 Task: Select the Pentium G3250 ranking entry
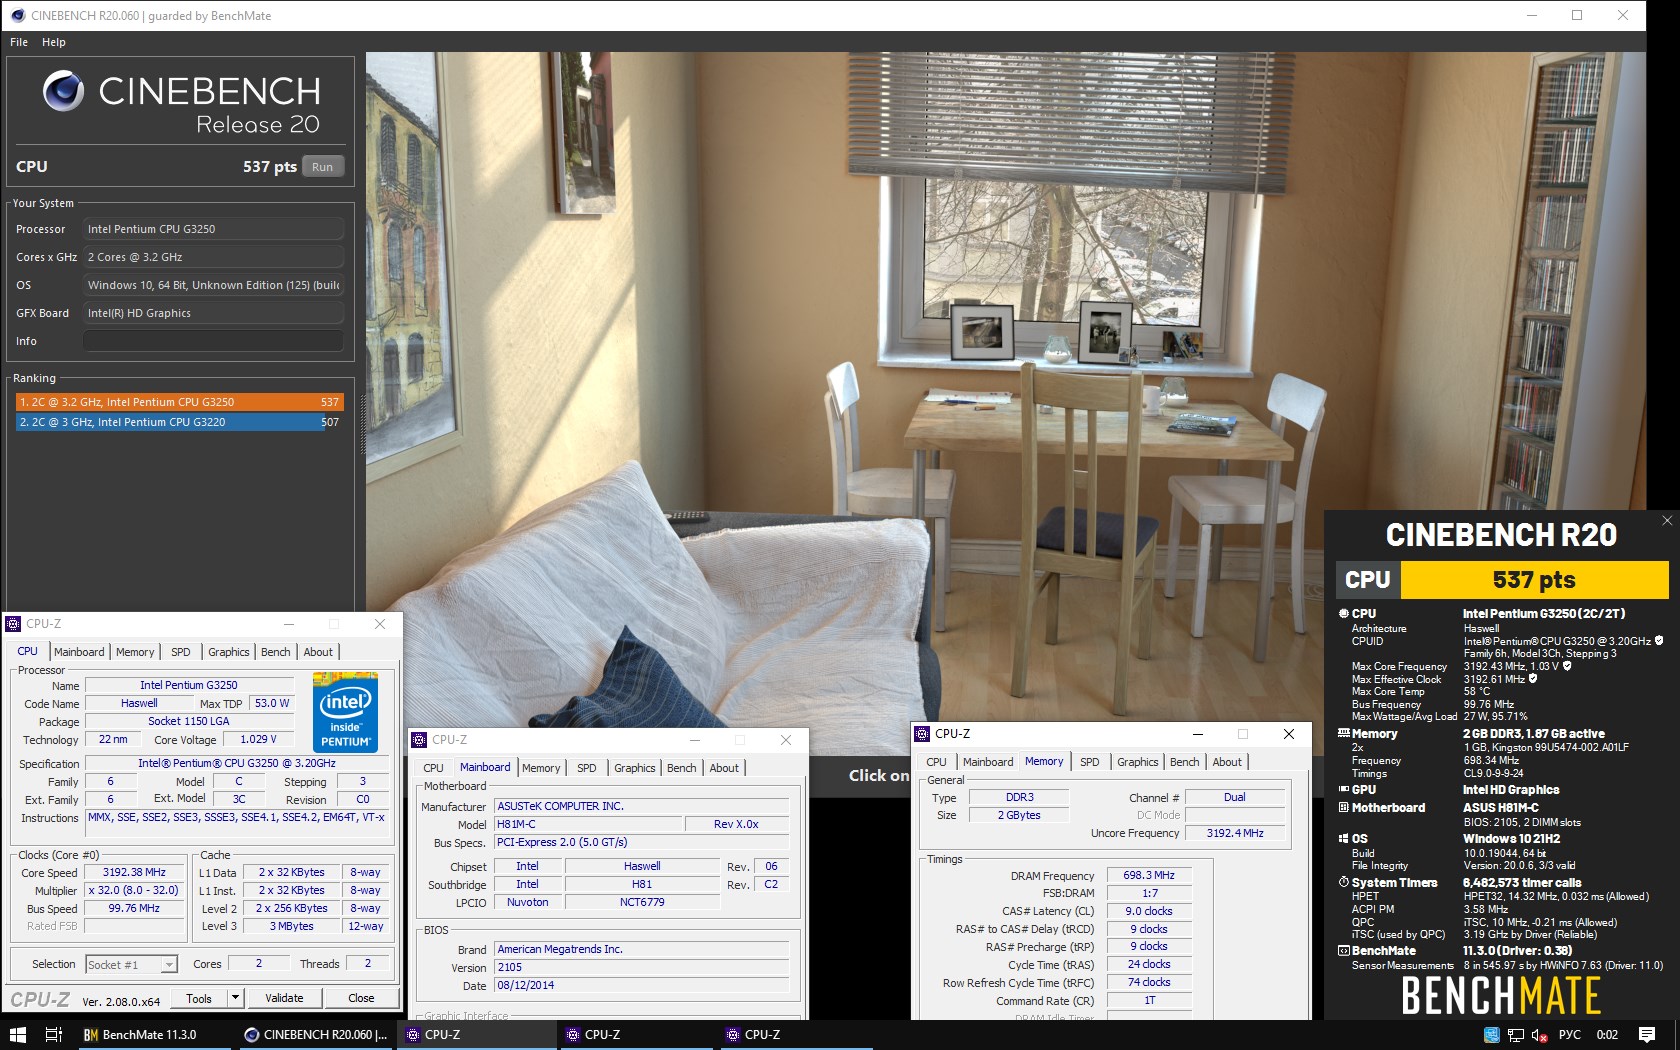pyautogui.click(x=179, y=402)
